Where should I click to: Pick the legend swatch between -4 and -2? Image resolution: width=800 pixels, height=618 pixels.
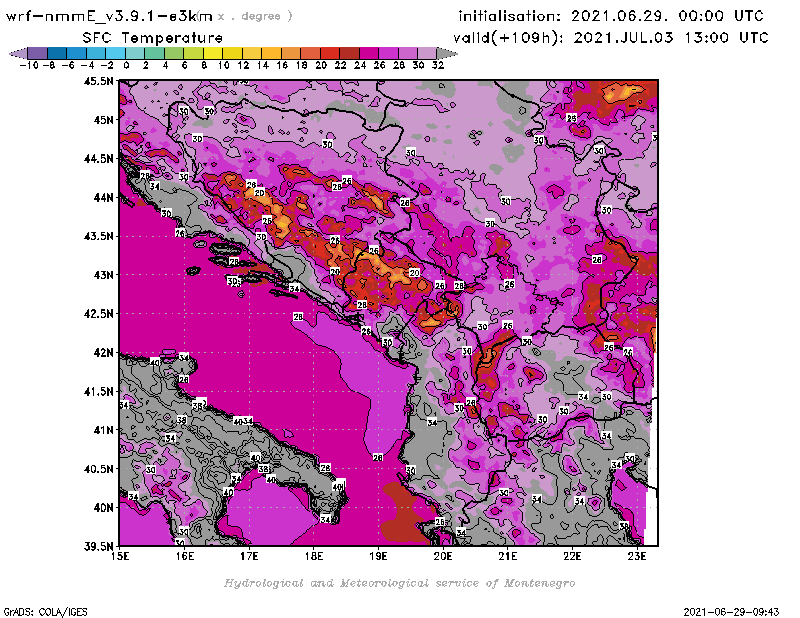coord(96,53)
